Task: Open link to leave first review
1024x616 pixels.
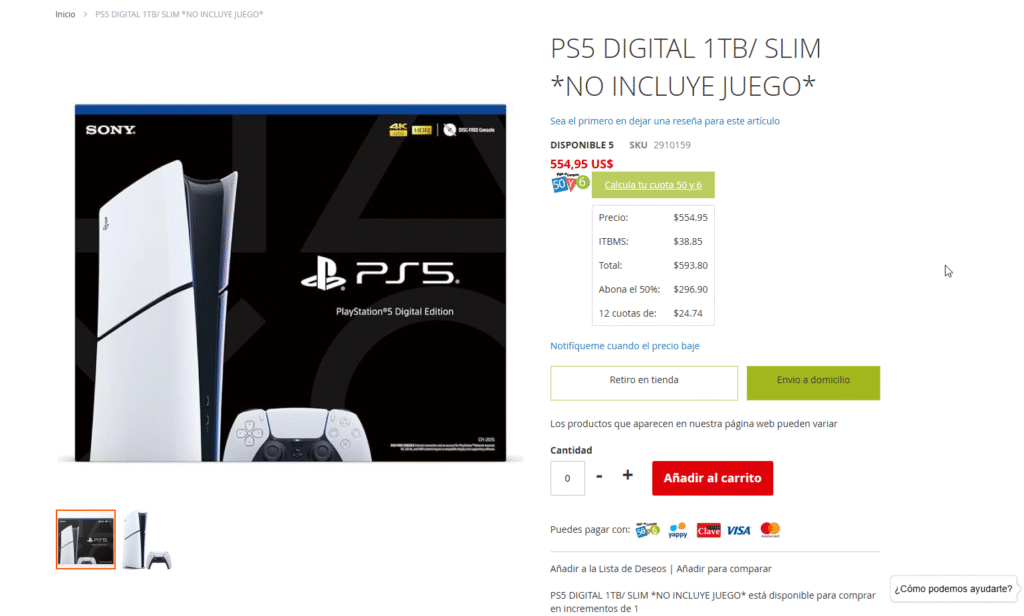Action: coord(665,121)
